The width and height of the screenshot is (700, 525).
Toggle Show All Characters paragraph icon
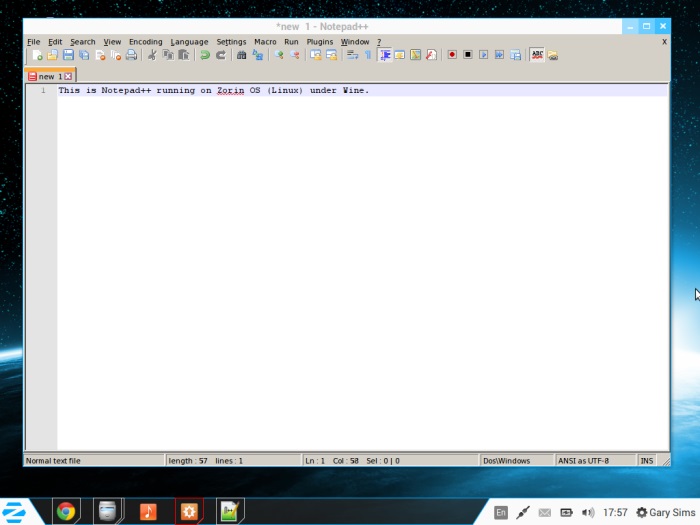(x=368, y=55)
